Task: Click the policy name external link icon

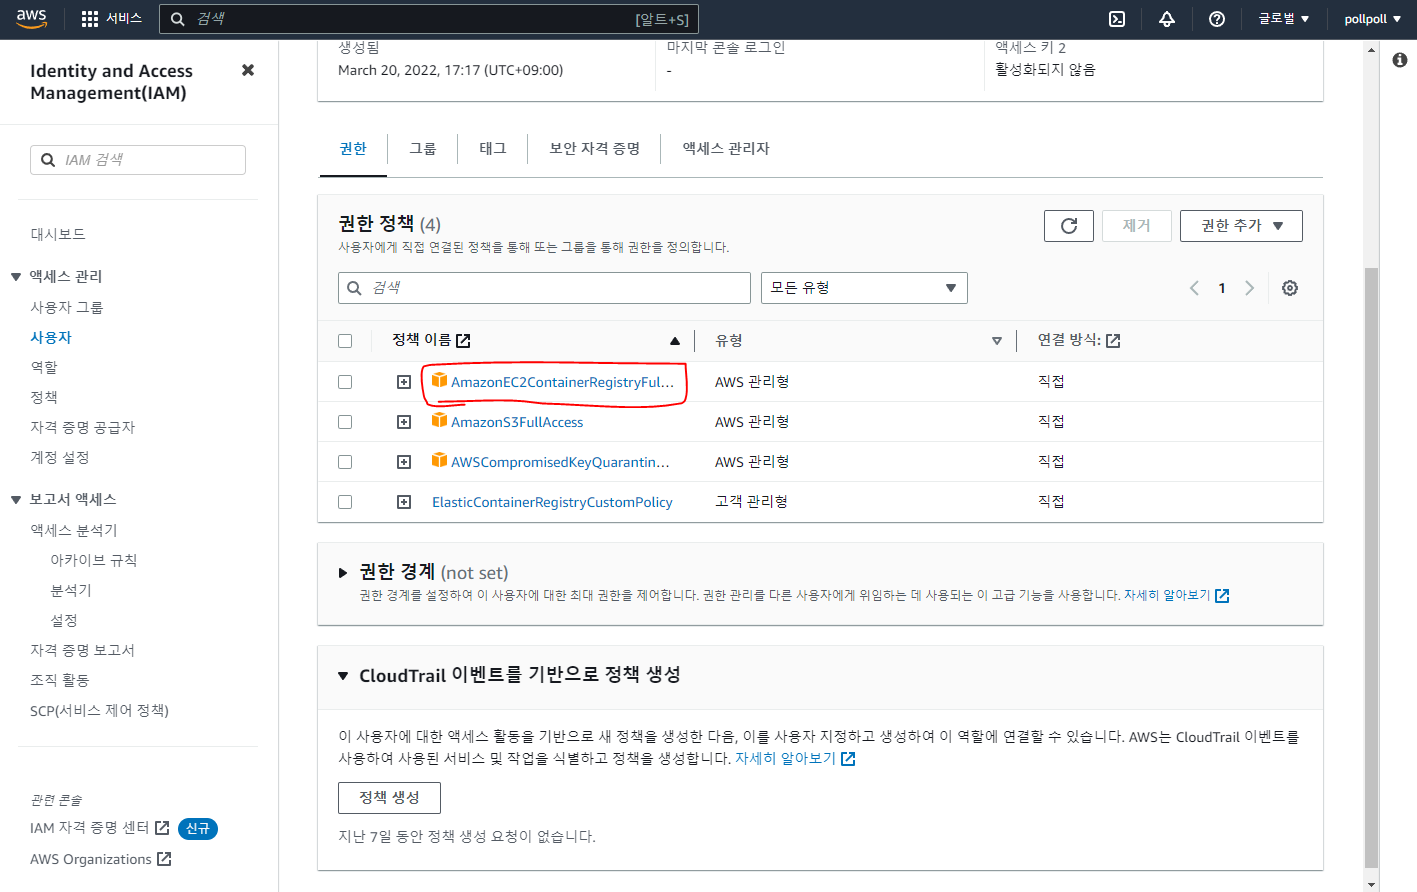Action: (x=463, y=341)
